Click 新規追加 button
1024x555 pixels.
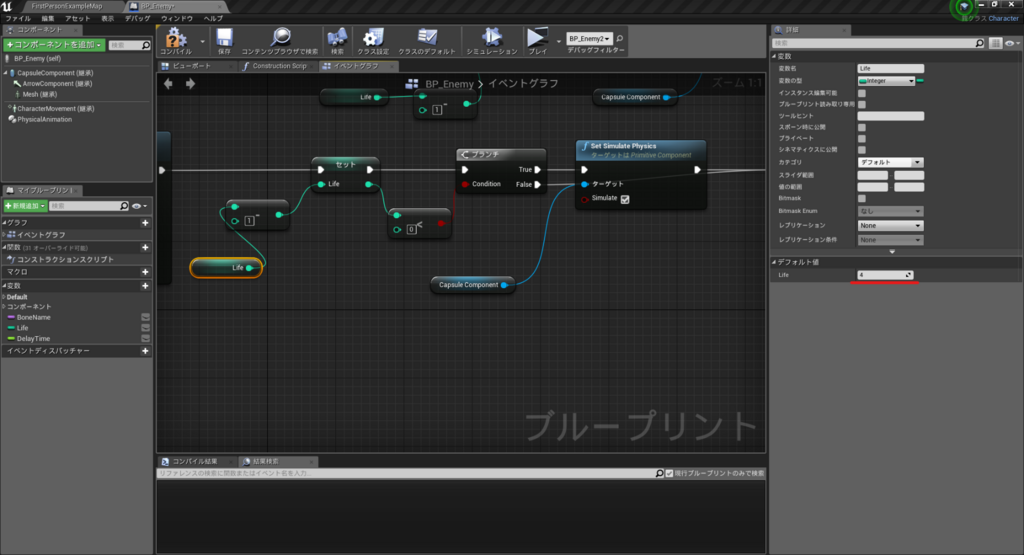coord(25,206)
